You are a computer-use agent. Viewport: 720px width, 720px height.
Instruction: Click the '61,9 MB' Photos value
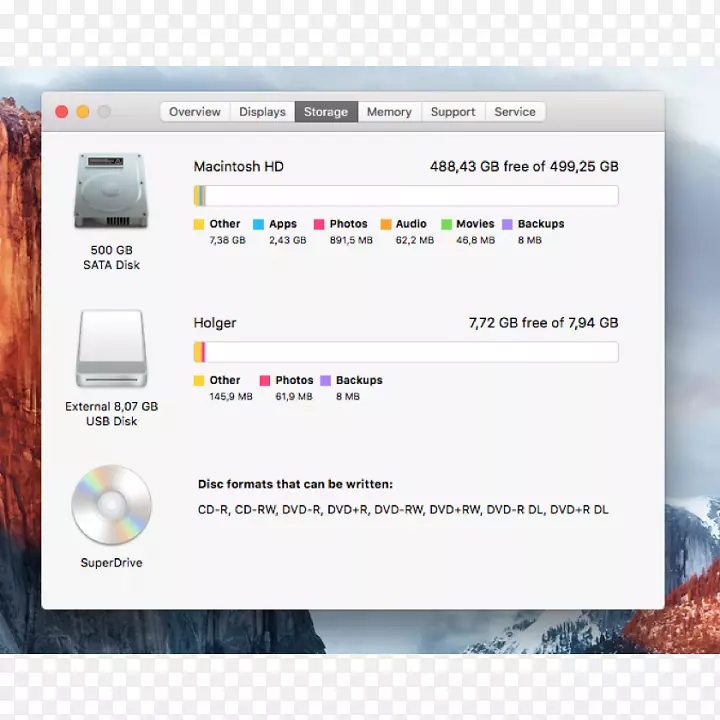294,396
